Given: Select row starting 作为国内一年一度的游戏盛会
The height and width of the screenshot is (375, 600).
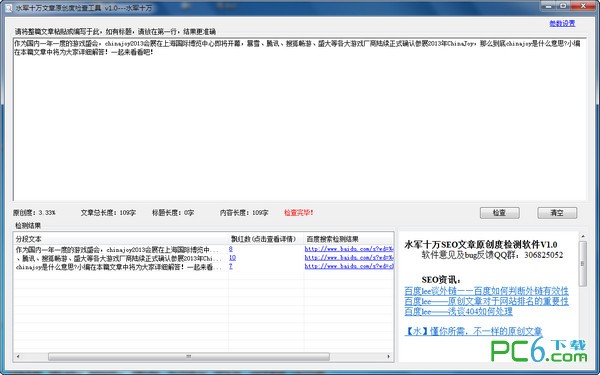Looking at the screenshot, I should [x=203, y=249].
